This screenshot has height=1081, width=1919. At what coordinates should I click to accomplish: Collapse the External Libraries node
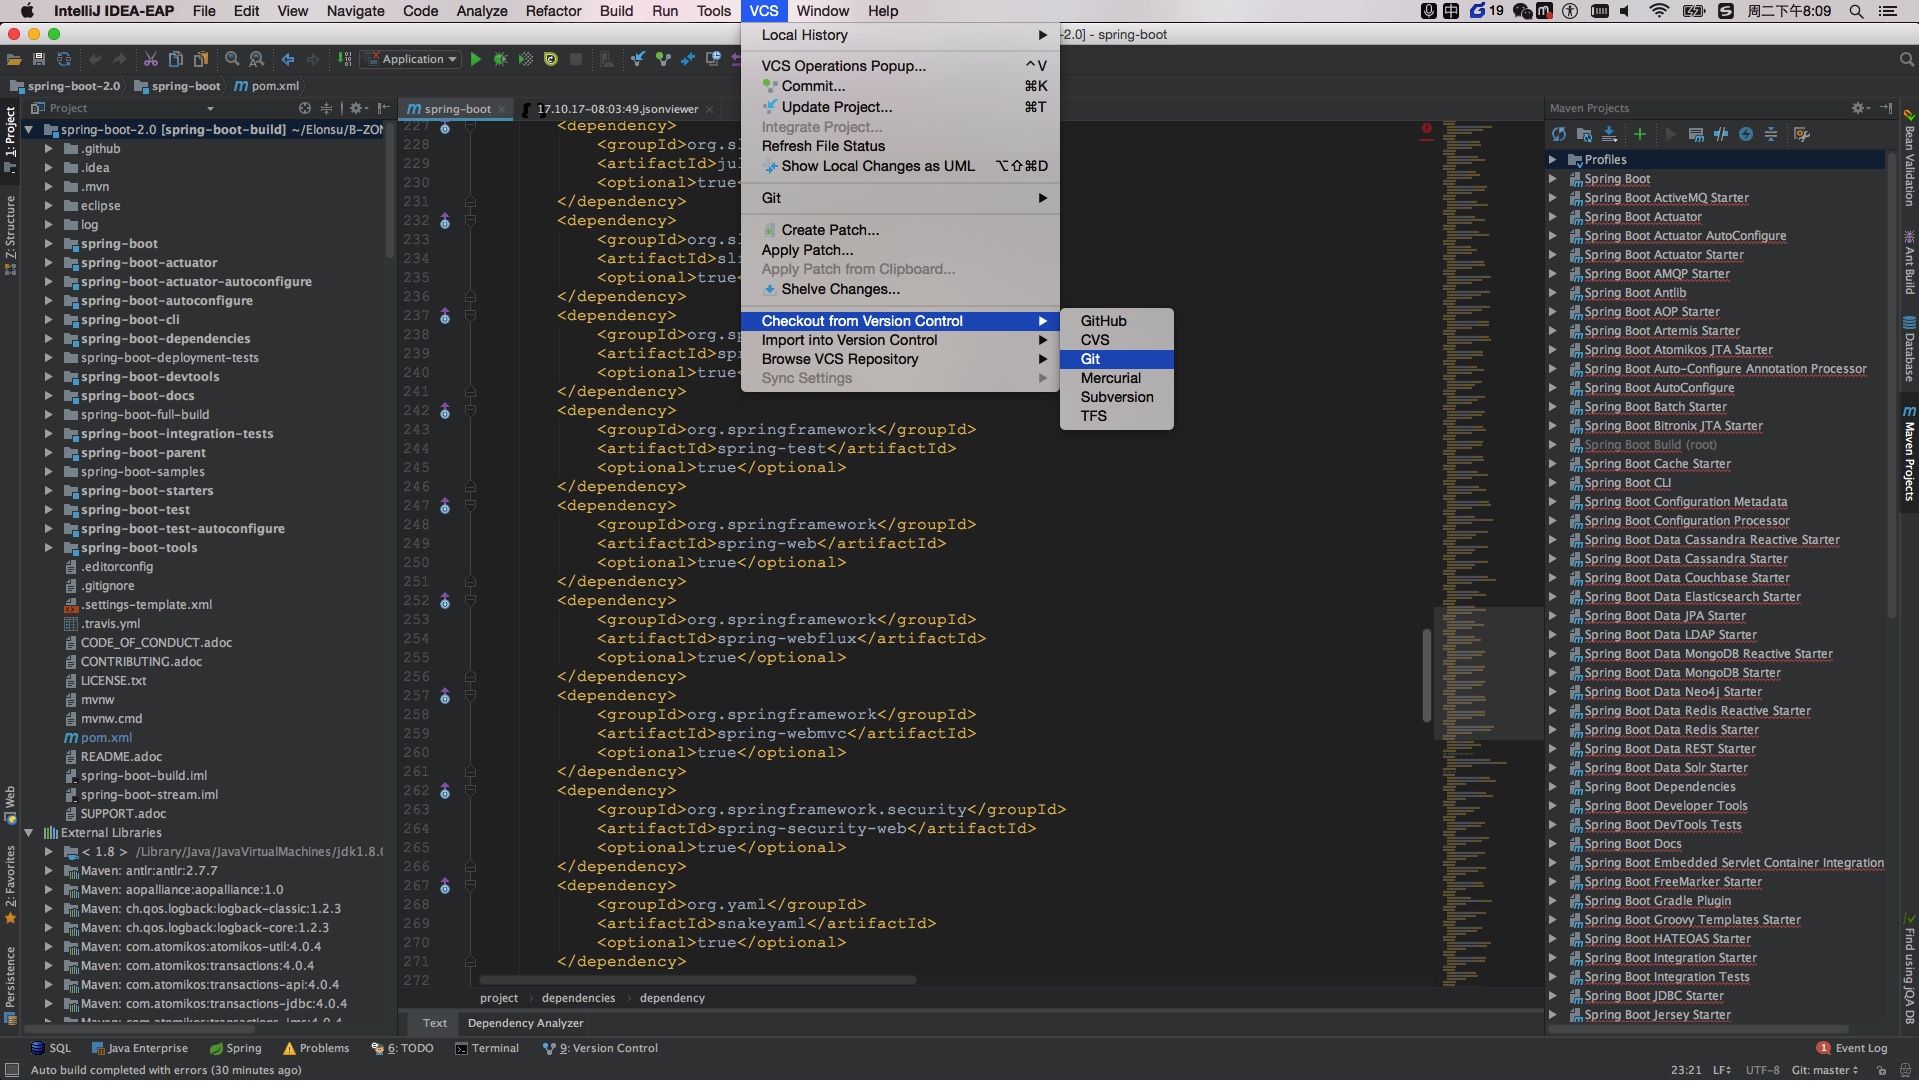pos(28,833)
